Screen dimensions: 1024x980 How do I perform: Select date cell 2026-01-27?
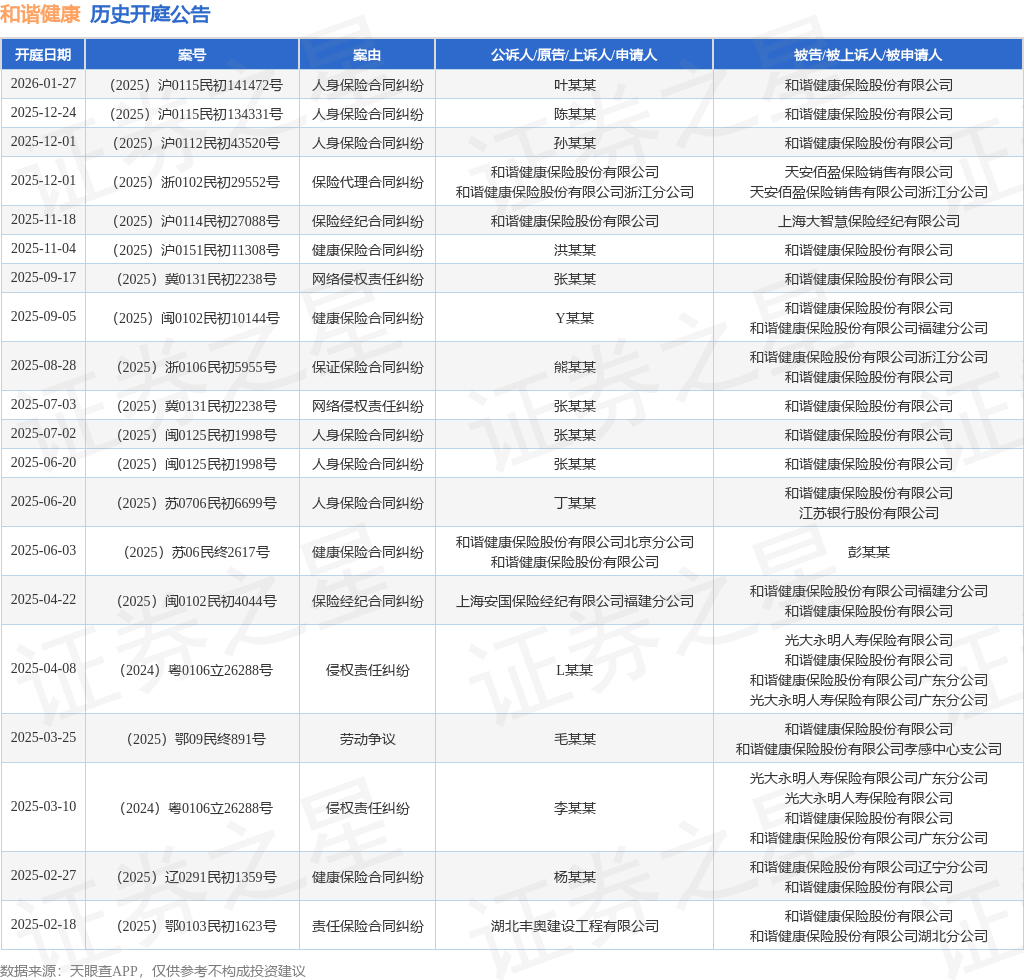click(x=43, y=84)
